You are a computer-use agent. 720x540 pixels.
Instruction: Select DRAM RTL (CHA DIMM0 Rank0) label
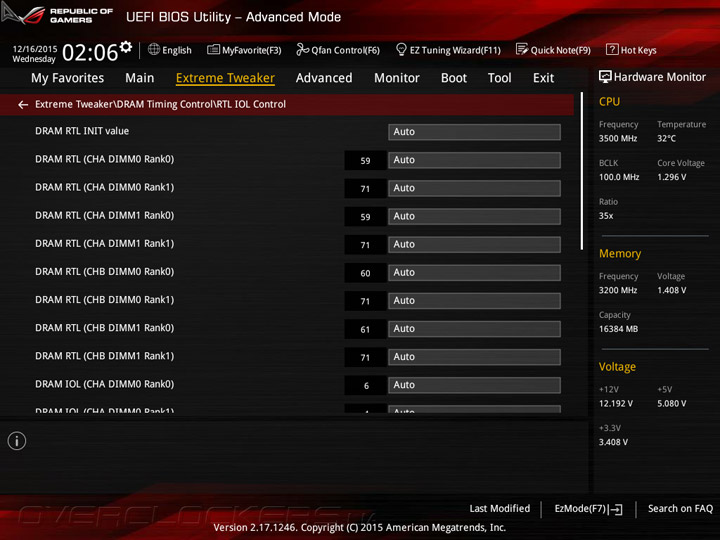(105, 159)
